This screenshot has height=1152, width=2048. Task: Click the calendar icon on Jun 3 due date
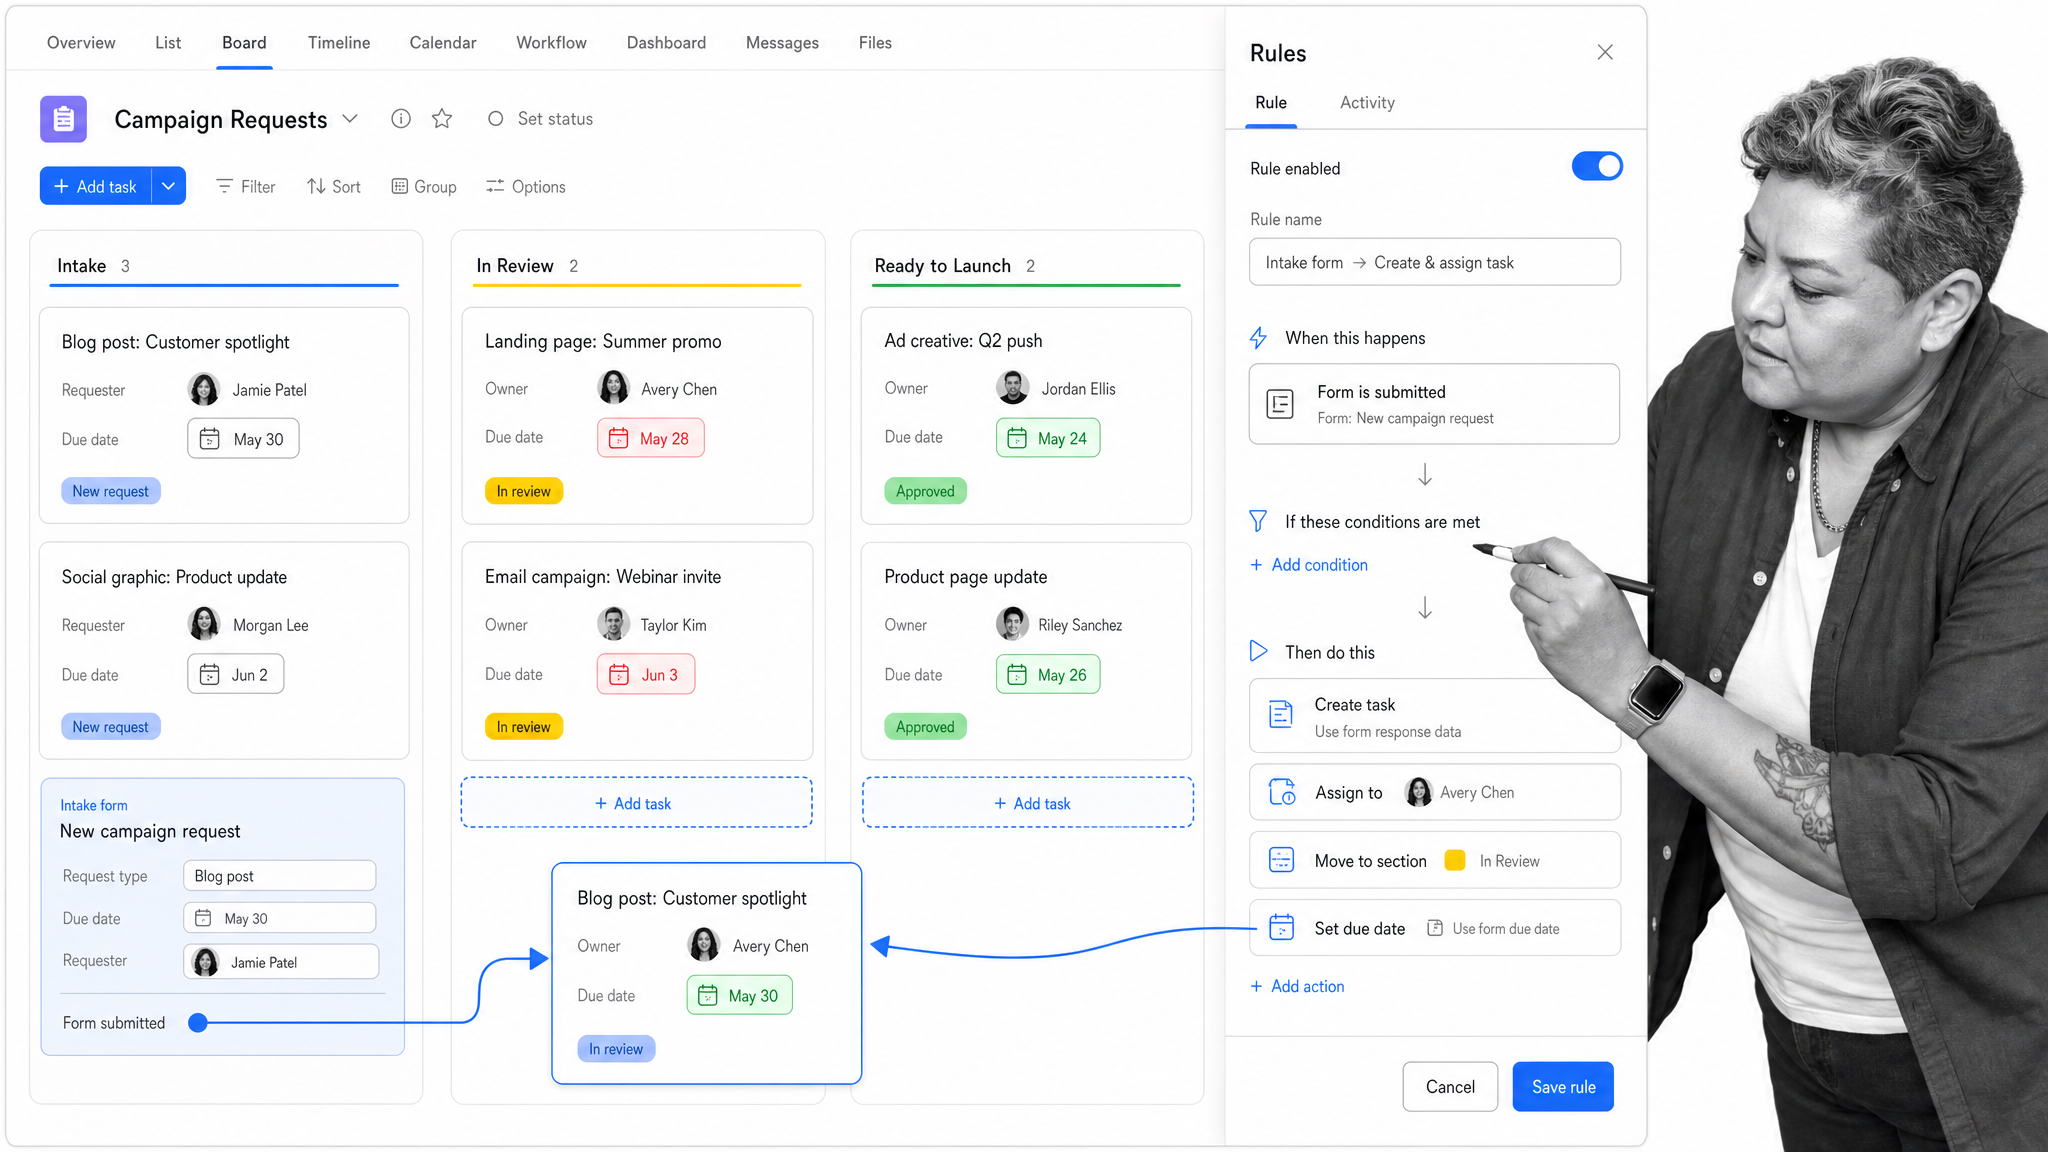[619, 674]
